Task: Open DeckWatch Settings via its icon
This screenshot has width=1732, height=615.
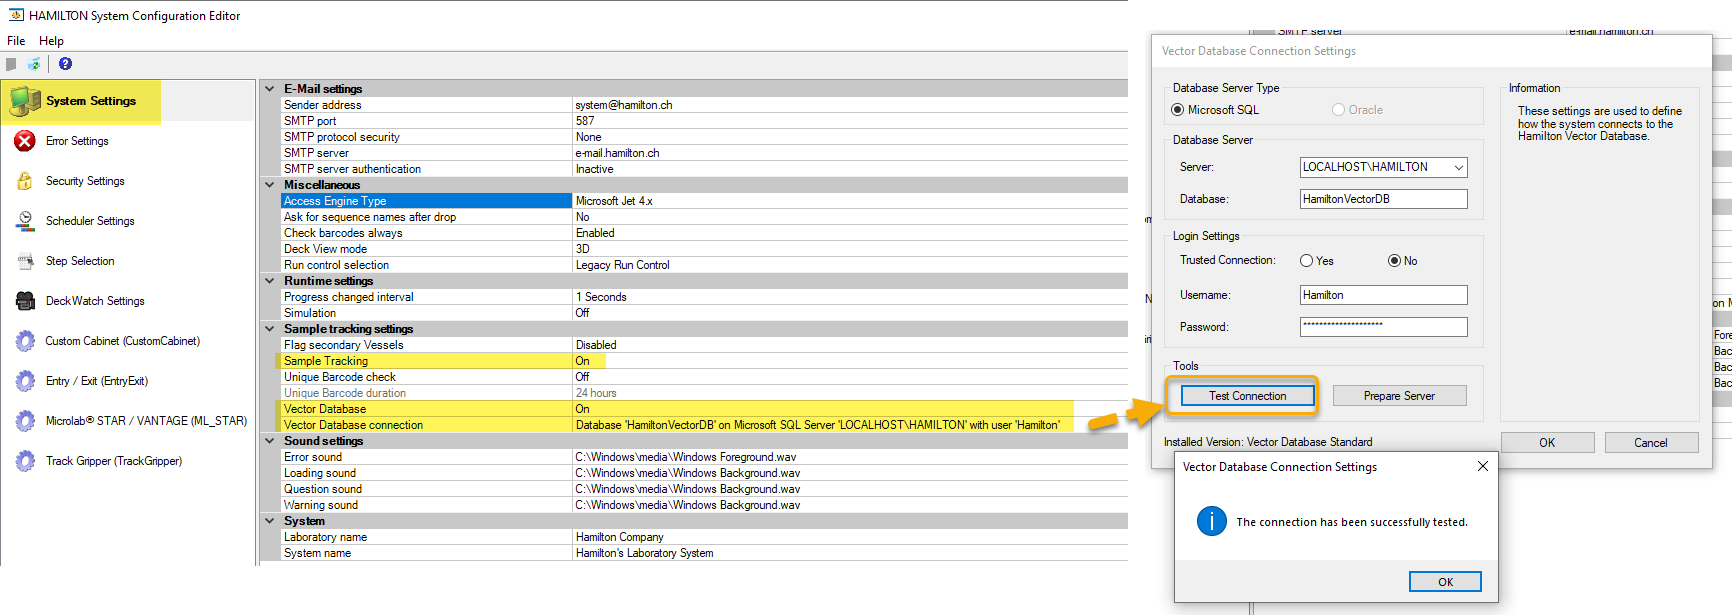Action: pos(25,301)
